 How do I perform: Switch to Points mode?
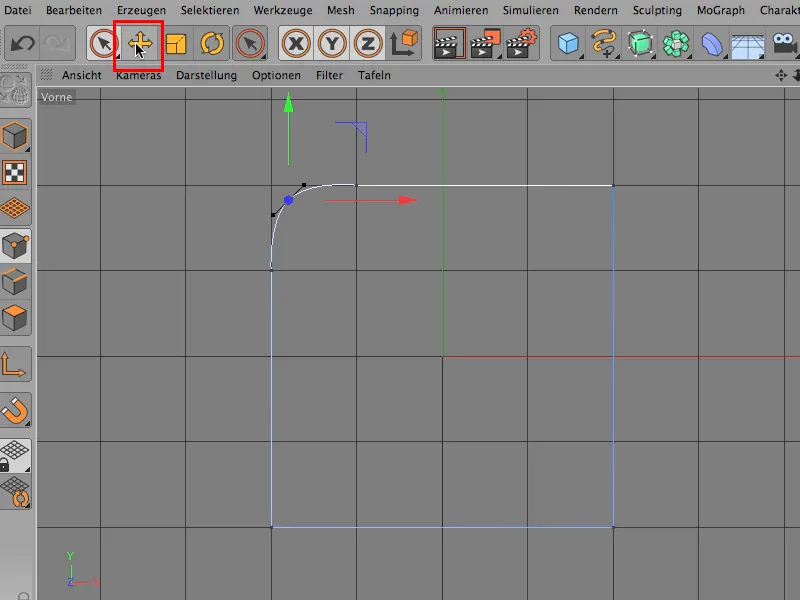15,246
